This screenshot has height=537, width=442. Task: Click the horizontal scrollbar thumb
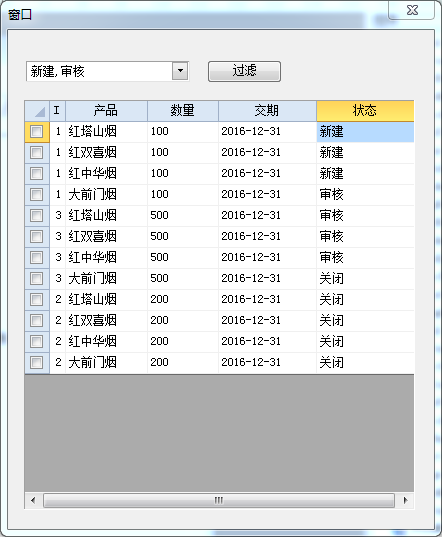coord(219,500)
